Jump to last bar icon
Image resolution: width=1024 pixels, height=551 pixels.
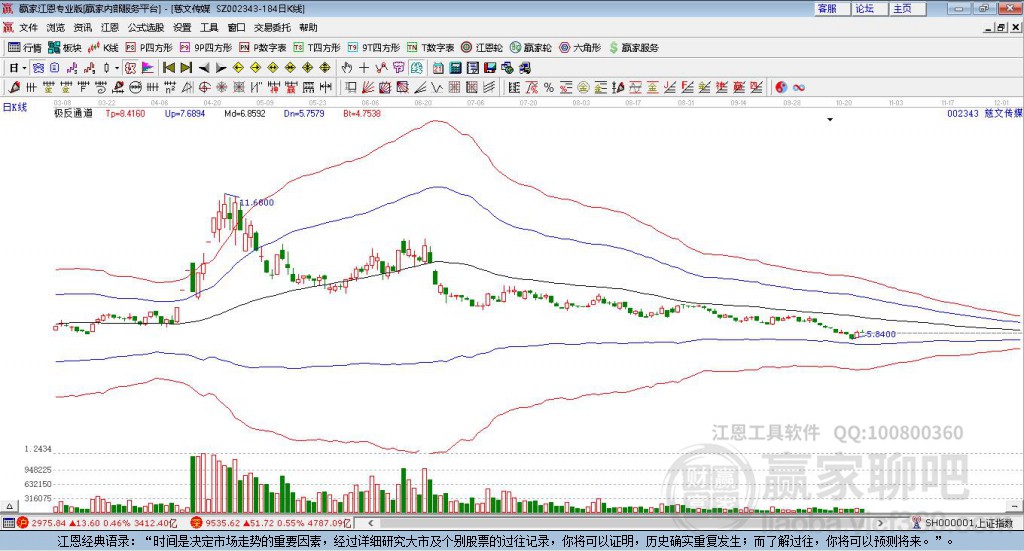[x=186, y=68]
